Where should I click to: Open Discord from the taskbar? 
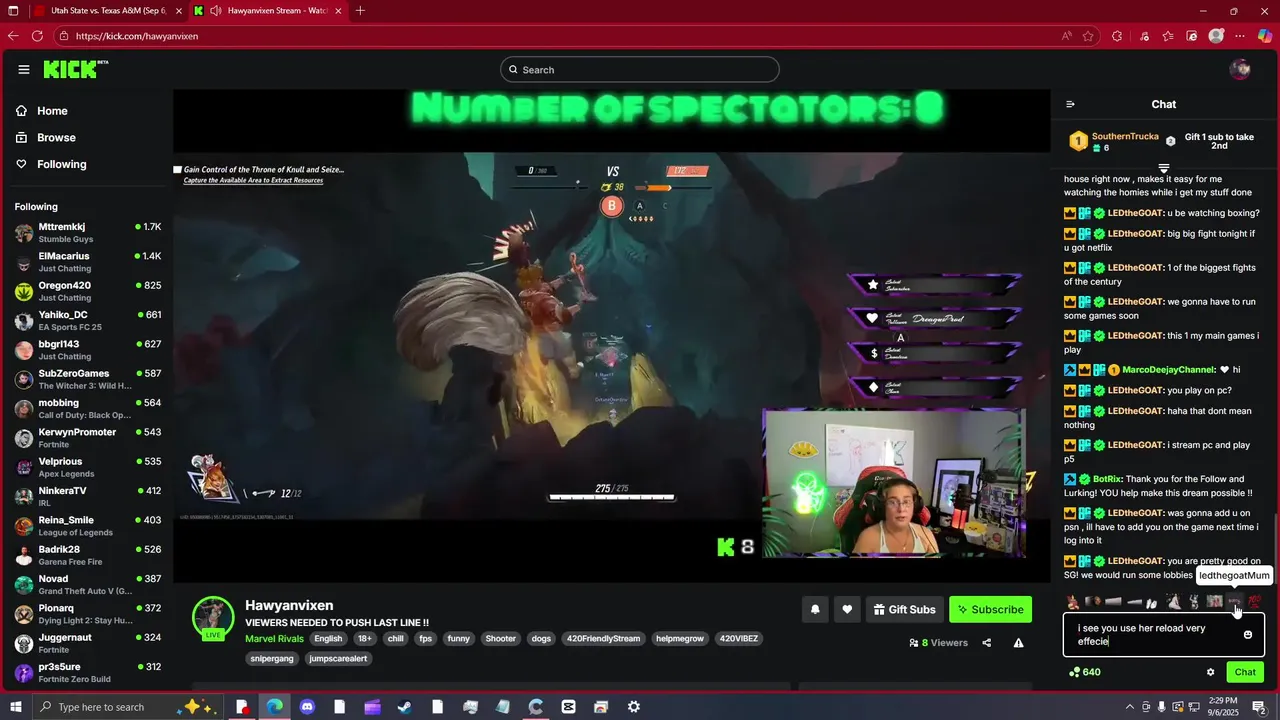pyautogui.click(x=307, y=707)
